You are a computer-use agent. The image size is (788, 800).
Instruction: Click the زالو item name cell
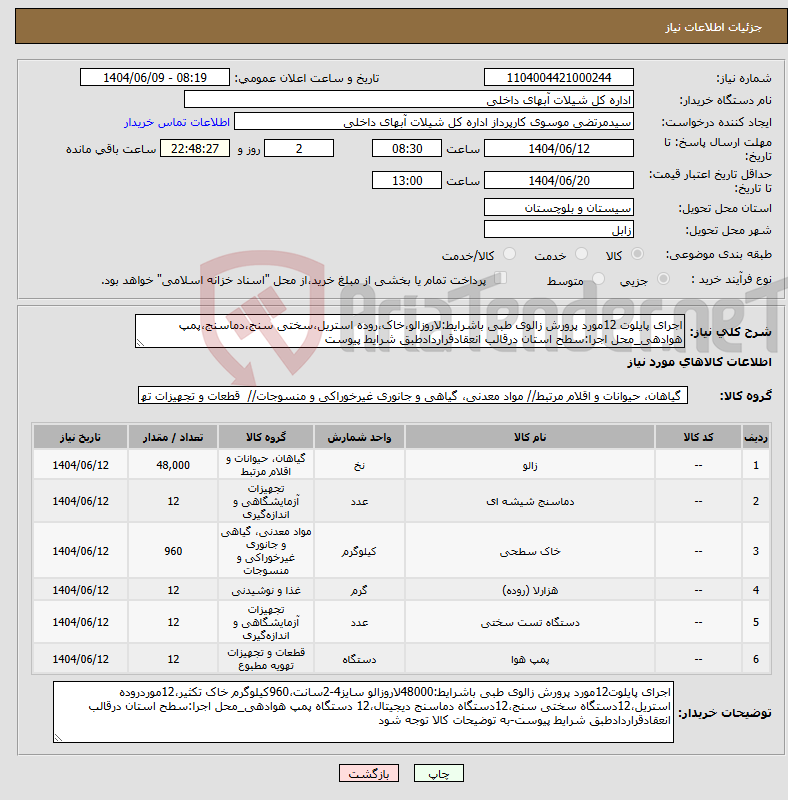(x=530, y=465)
